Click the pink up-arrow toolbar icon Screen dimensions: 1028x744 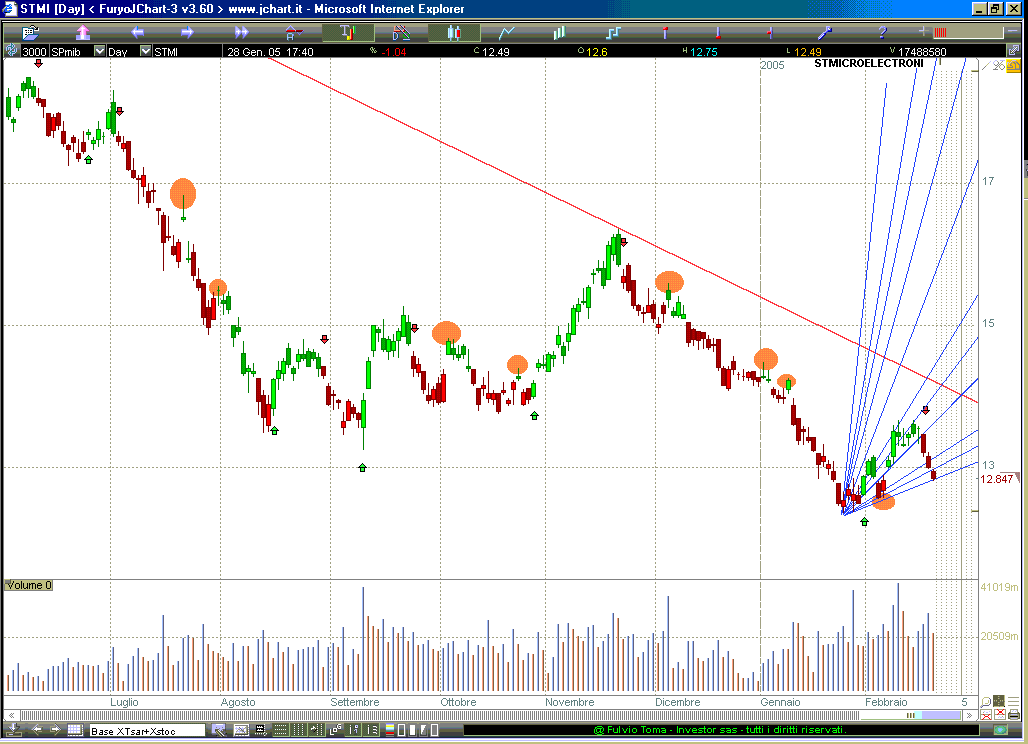click(x=83, y=32)
